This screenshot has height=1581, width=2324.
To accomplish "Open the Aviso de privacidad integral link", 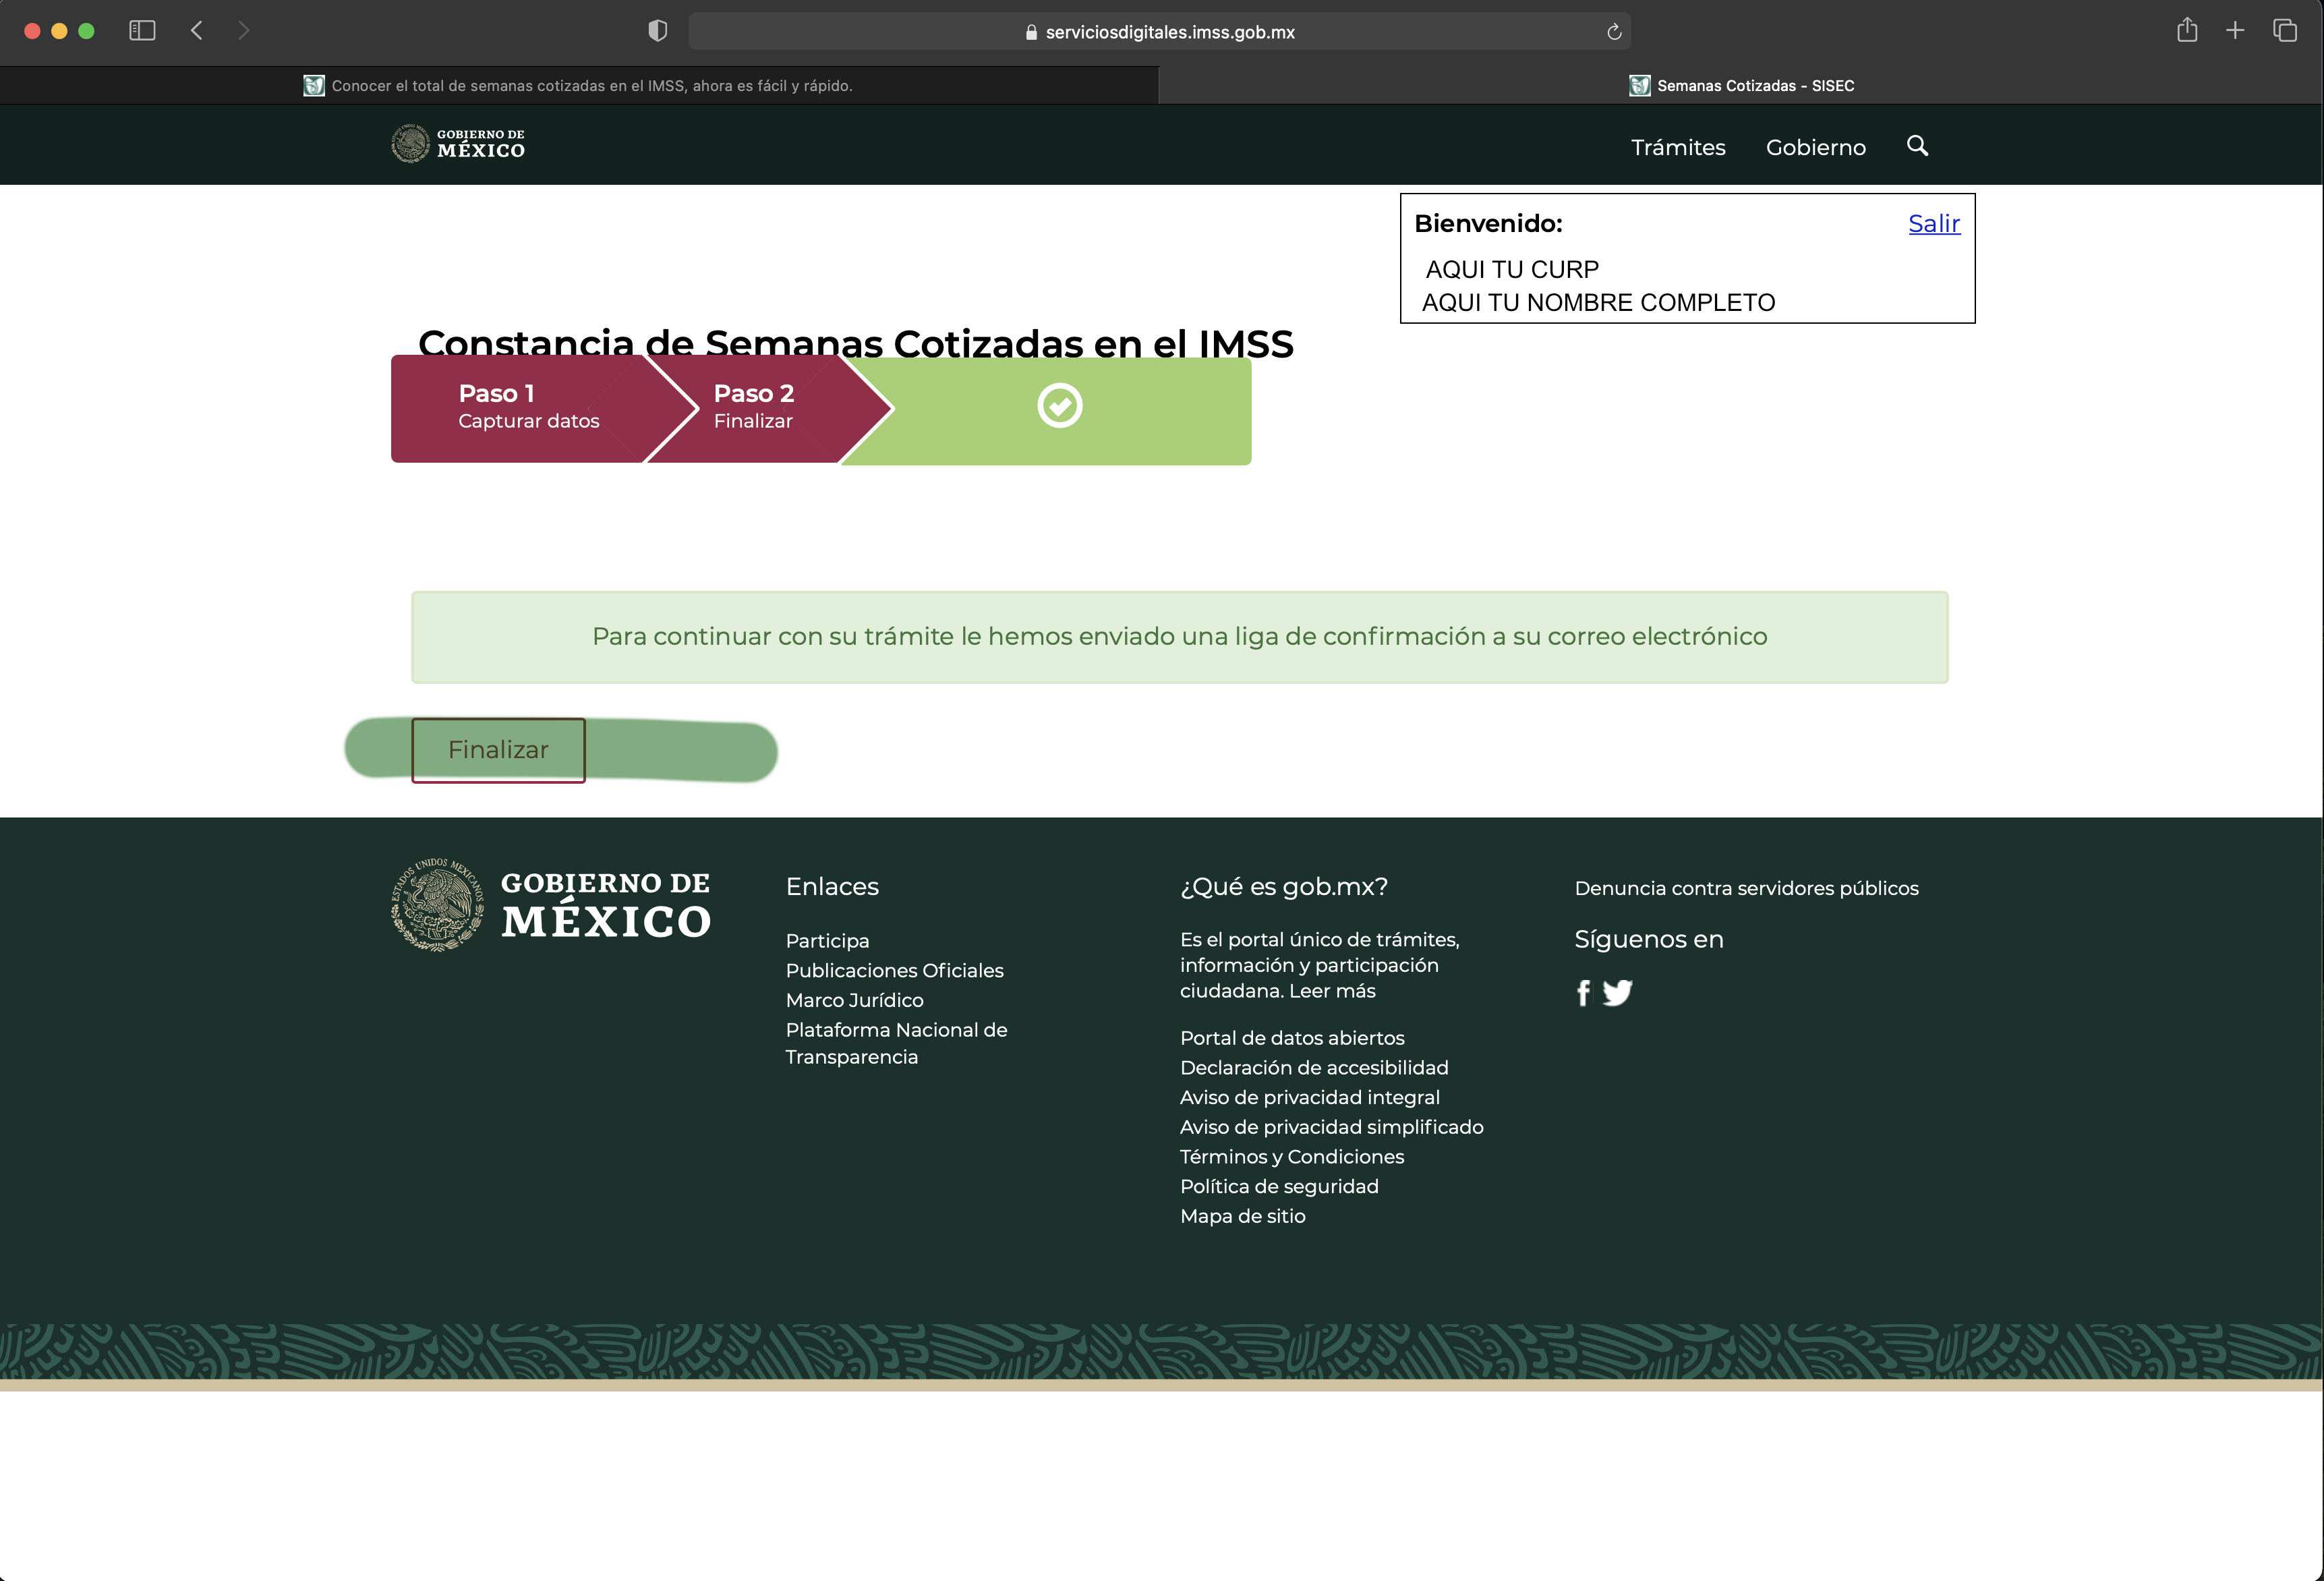I will [1309, 1097].
